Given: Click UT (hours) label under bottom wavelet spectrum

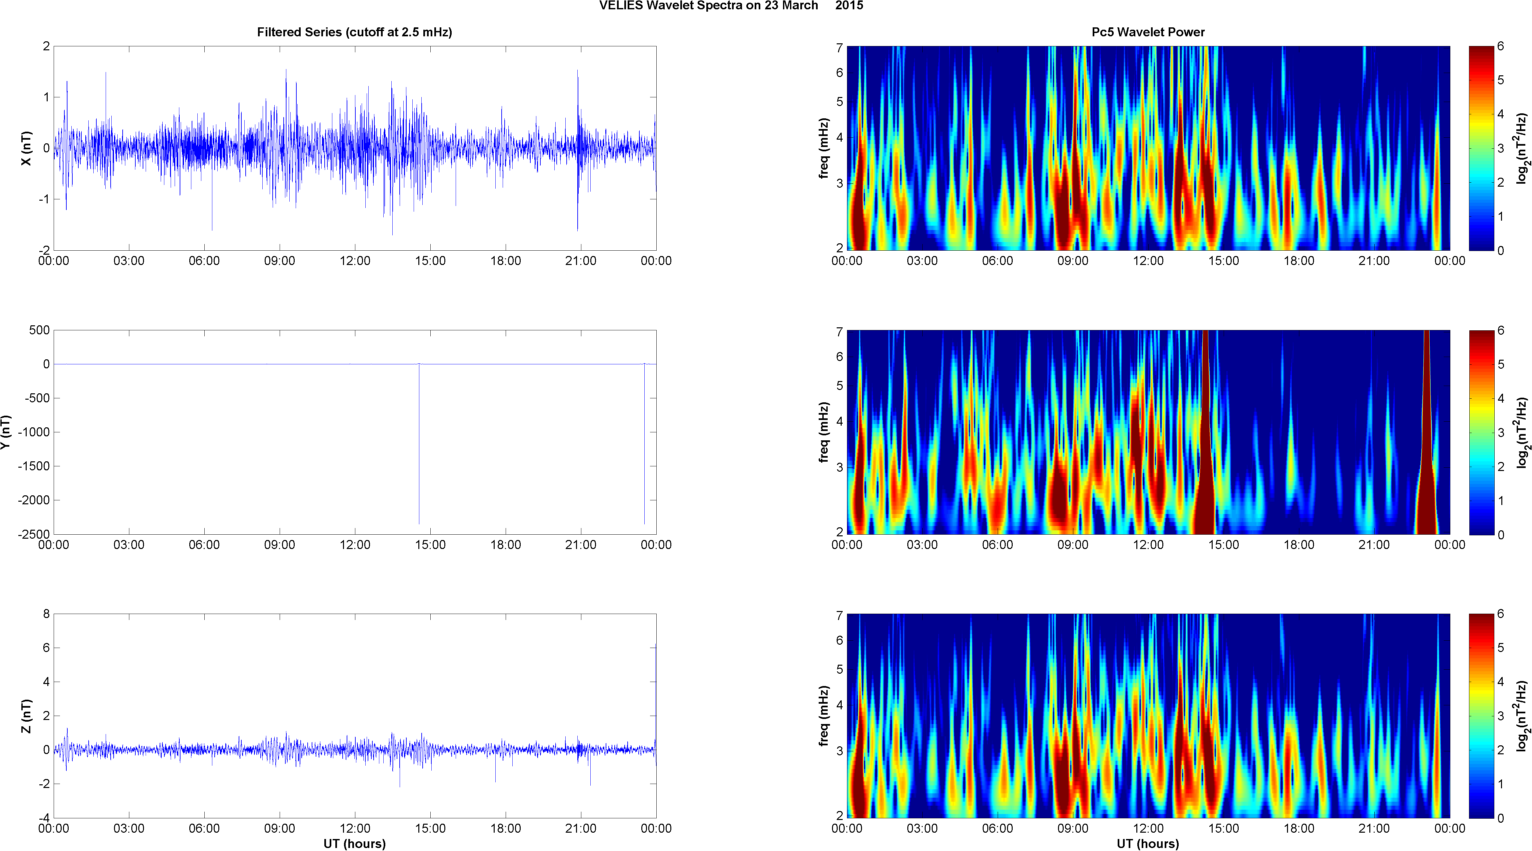Looking at the screenshot, I should 1148,843.
